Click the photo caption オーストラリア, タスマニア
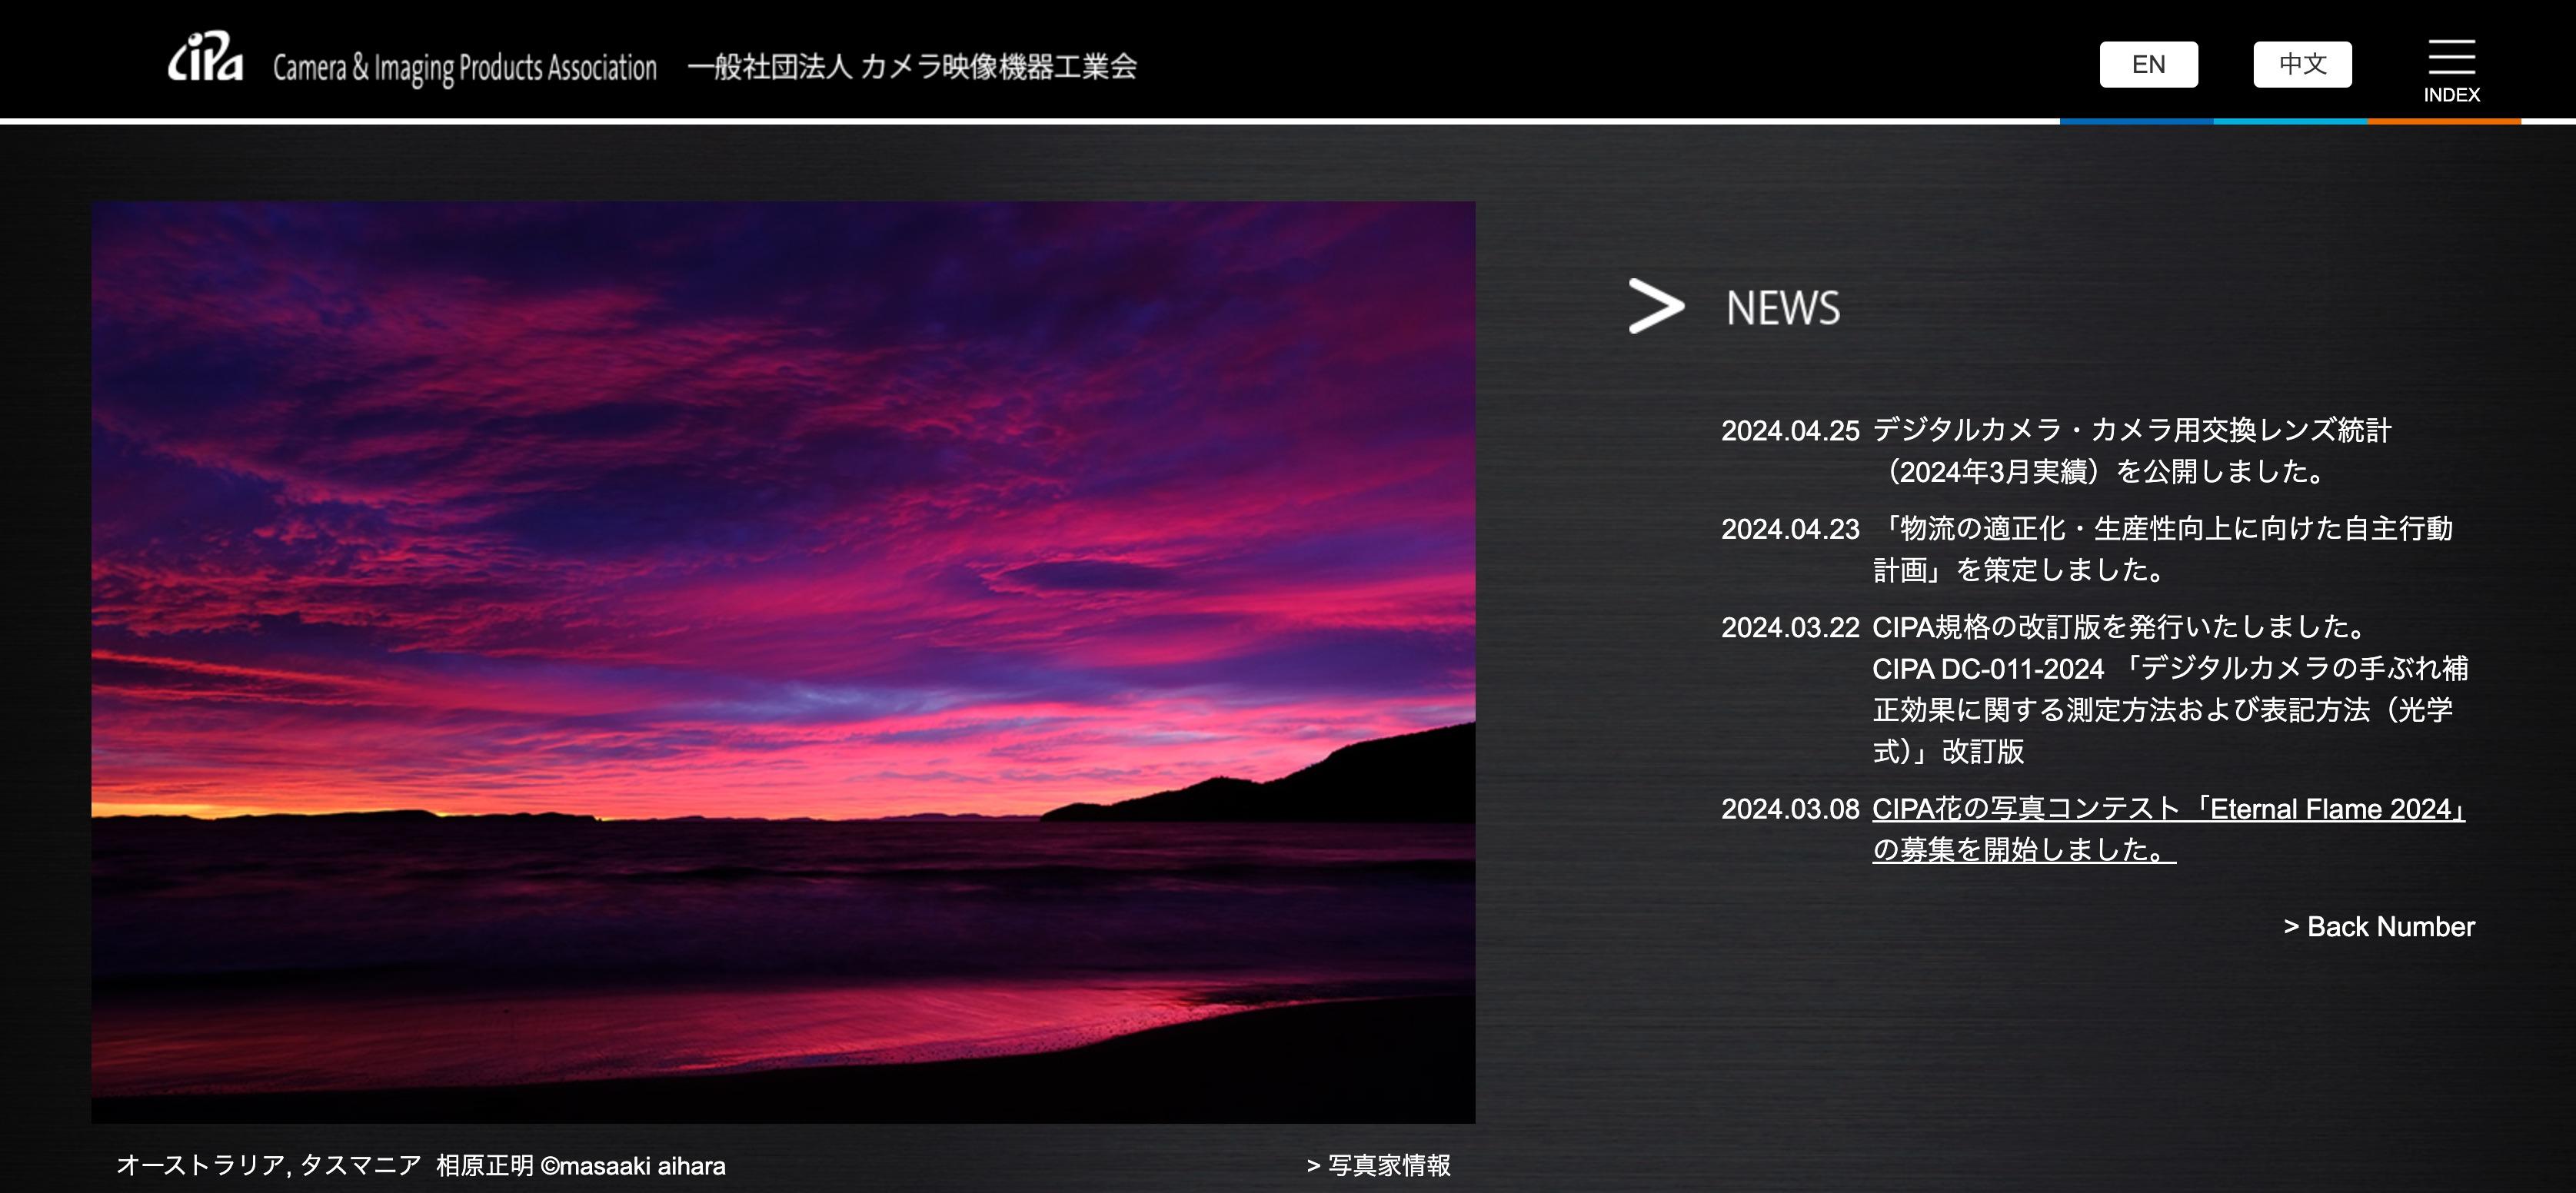The width and height of the screenshot is (2576, 1193). point(268,1165)
